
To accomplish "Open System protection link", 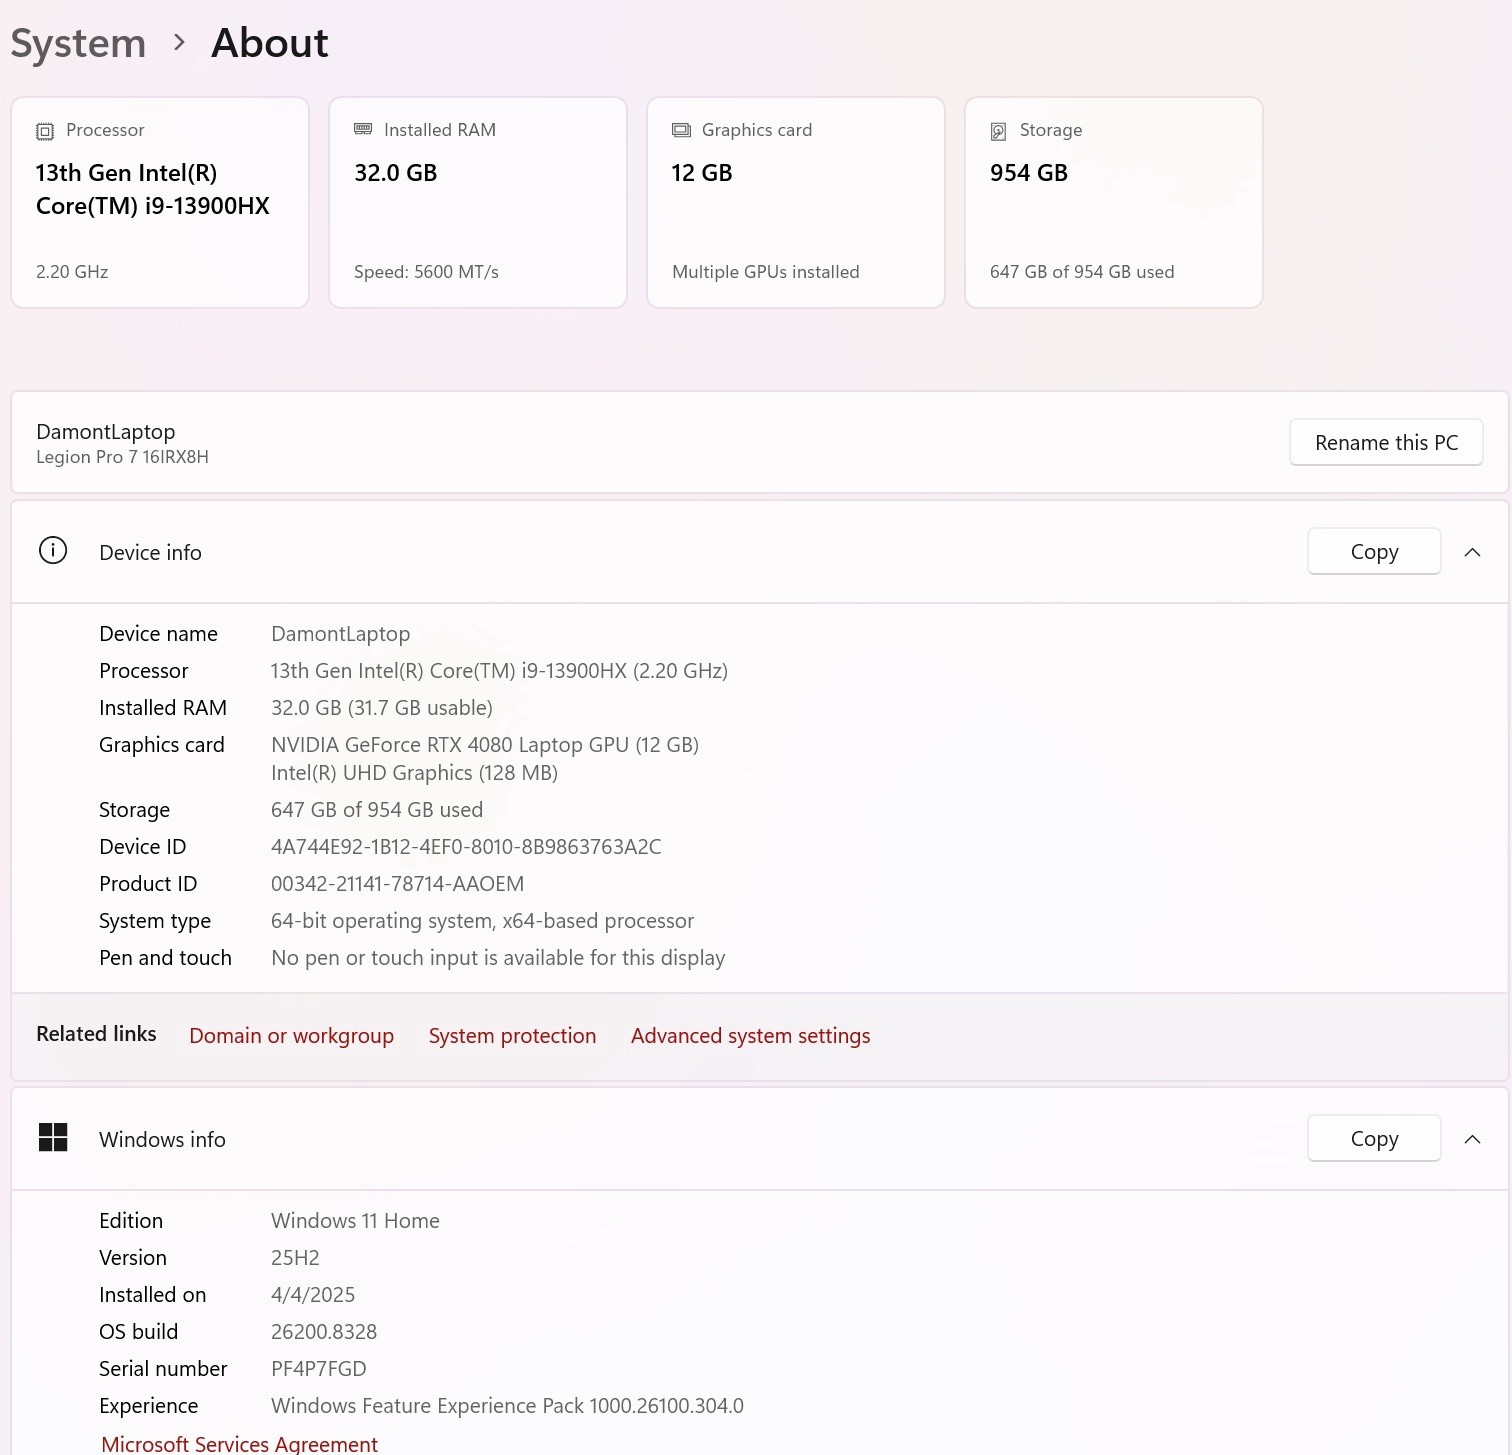I will (x=512, y=1035).
